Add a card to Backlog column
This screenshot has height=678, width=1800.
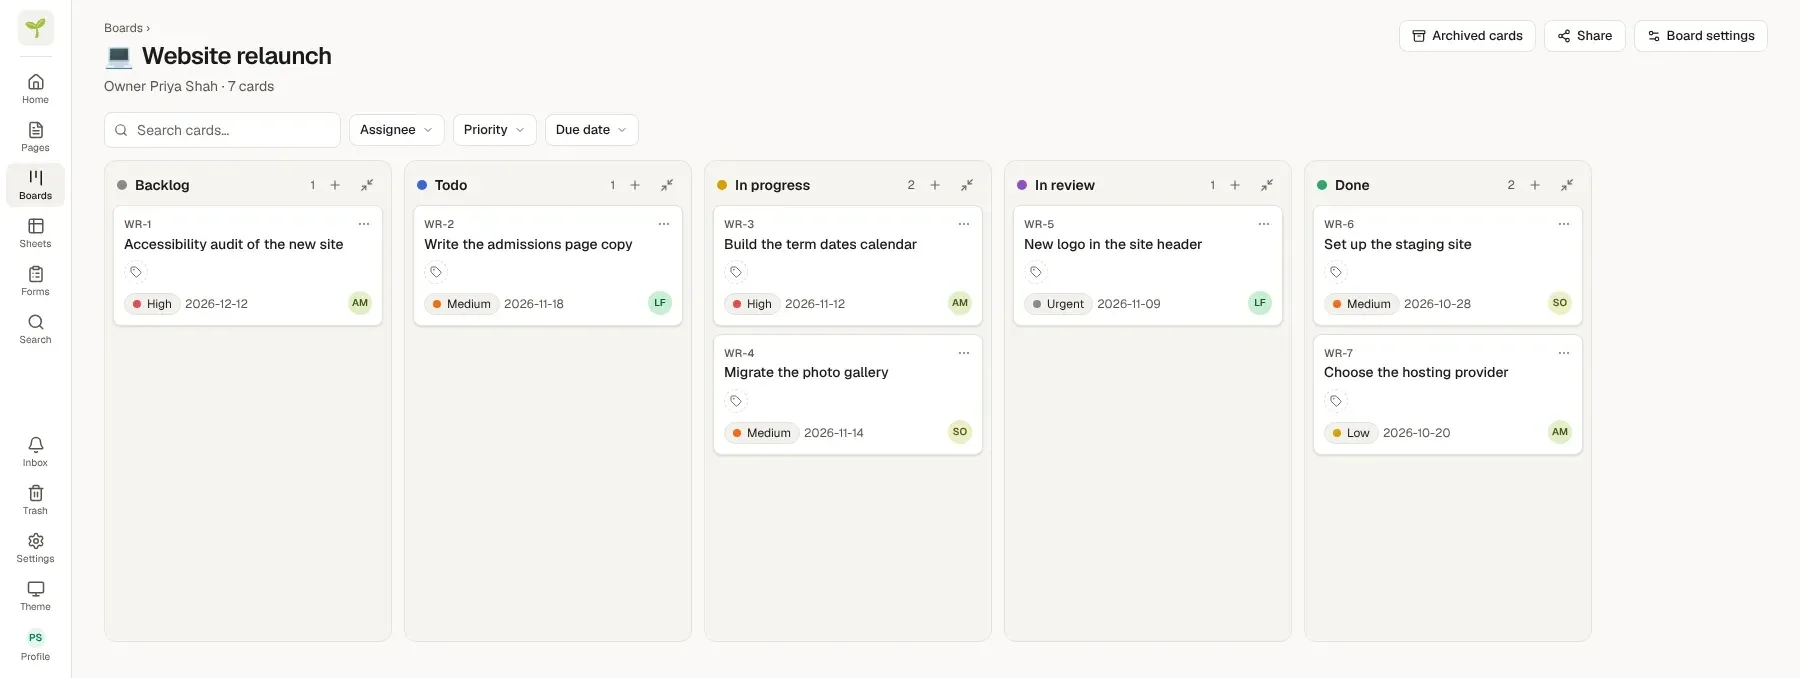tap(335, 185)
